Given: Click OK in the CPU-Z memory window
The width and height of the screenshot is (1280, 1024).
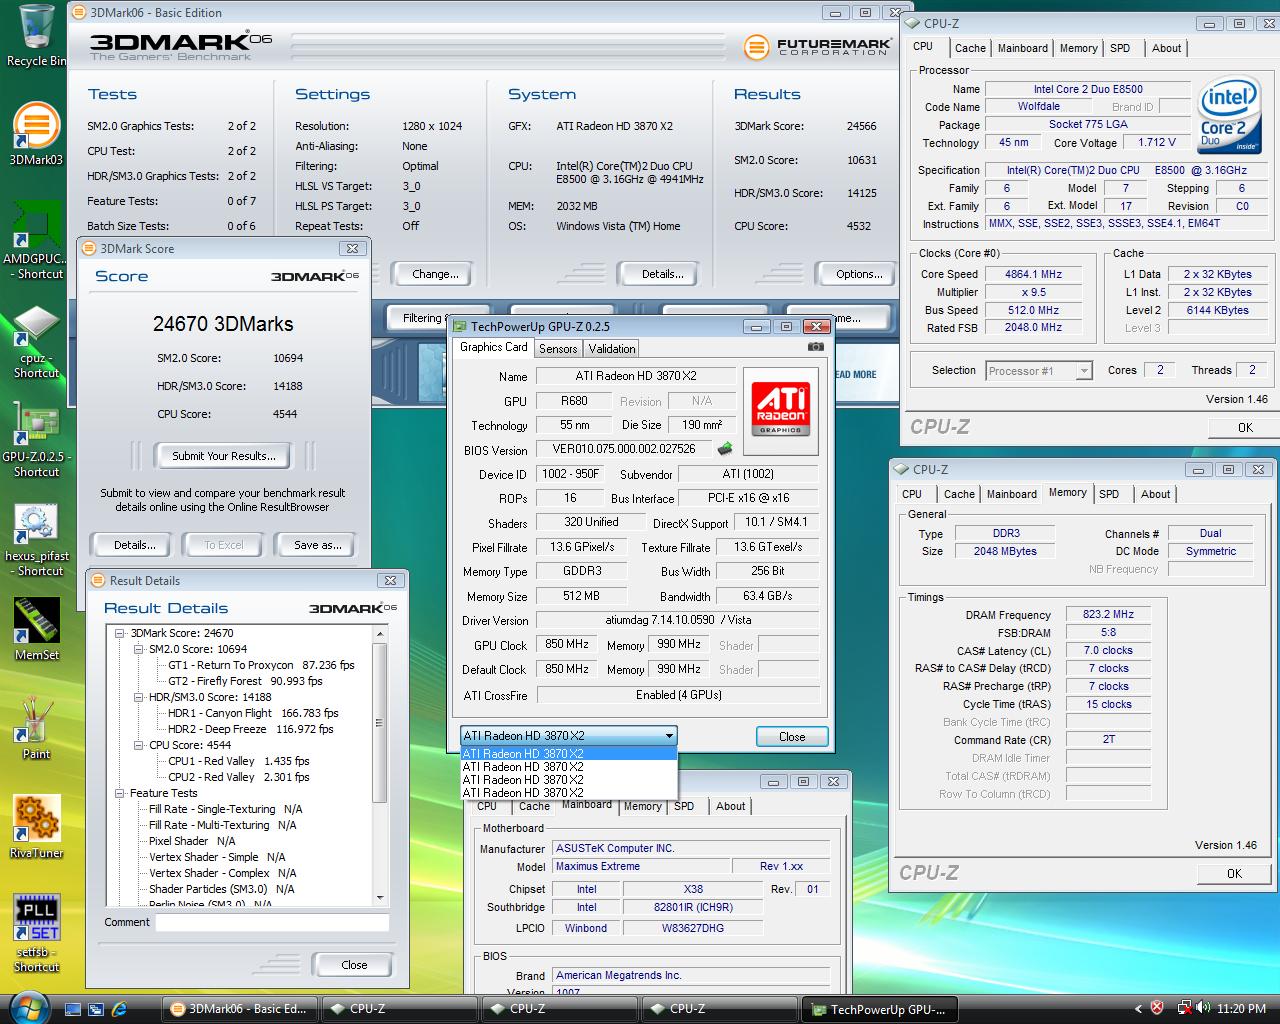Looking at the screenshot, I should tap(1234, 873).
